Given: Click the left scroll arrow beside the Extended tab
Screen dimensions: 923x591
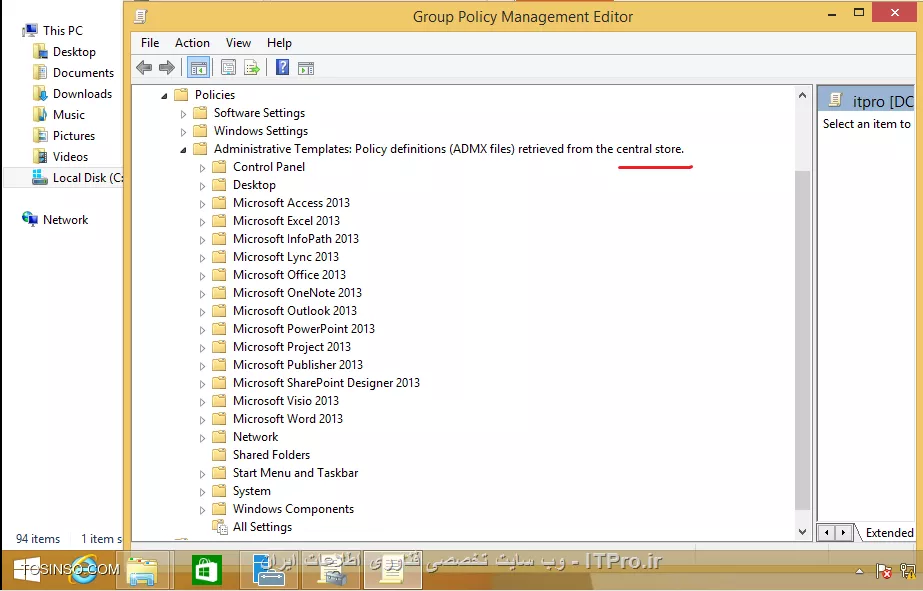Looking at the screenshot, I should coord(827,533).
